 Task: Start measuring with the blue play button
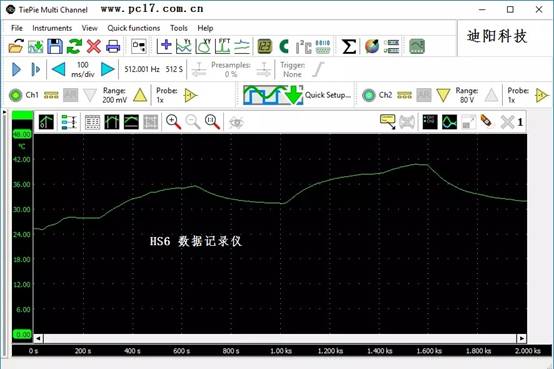(x=16, y=69)
